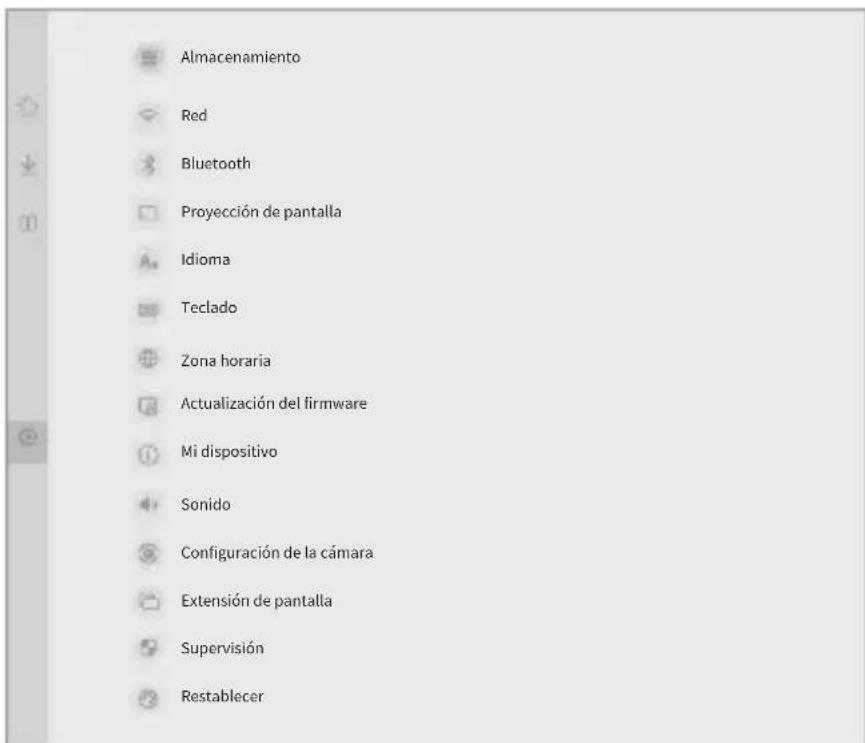Click the Configuración de la cámara icon
Image resolution: width=865 pixels, height=743 pixels.
click(x=148, y=553)
